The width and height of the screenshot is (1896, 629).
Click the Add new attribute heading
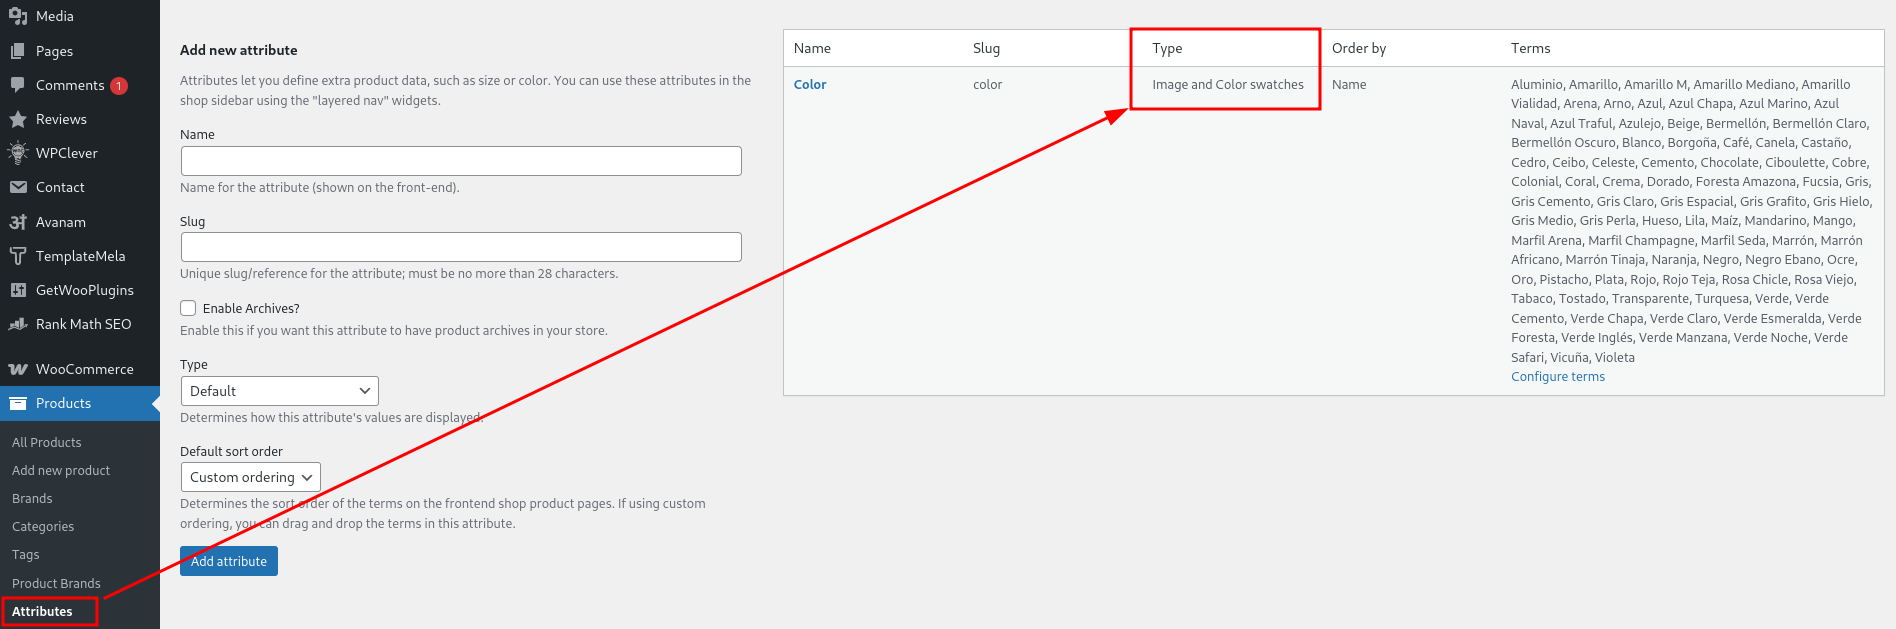239,50
